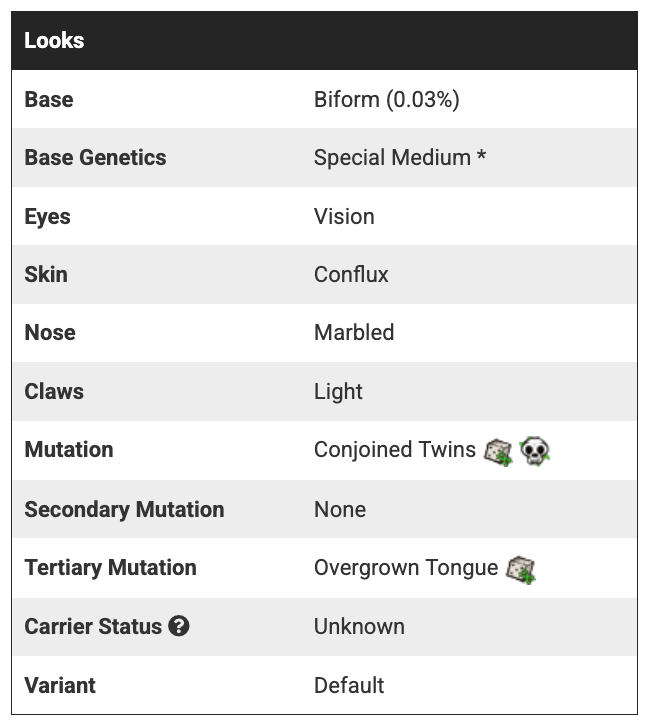Click the Conjoined Twins mutation text
646x724 pixels.
pyautogui.click(x=395, y=450)
